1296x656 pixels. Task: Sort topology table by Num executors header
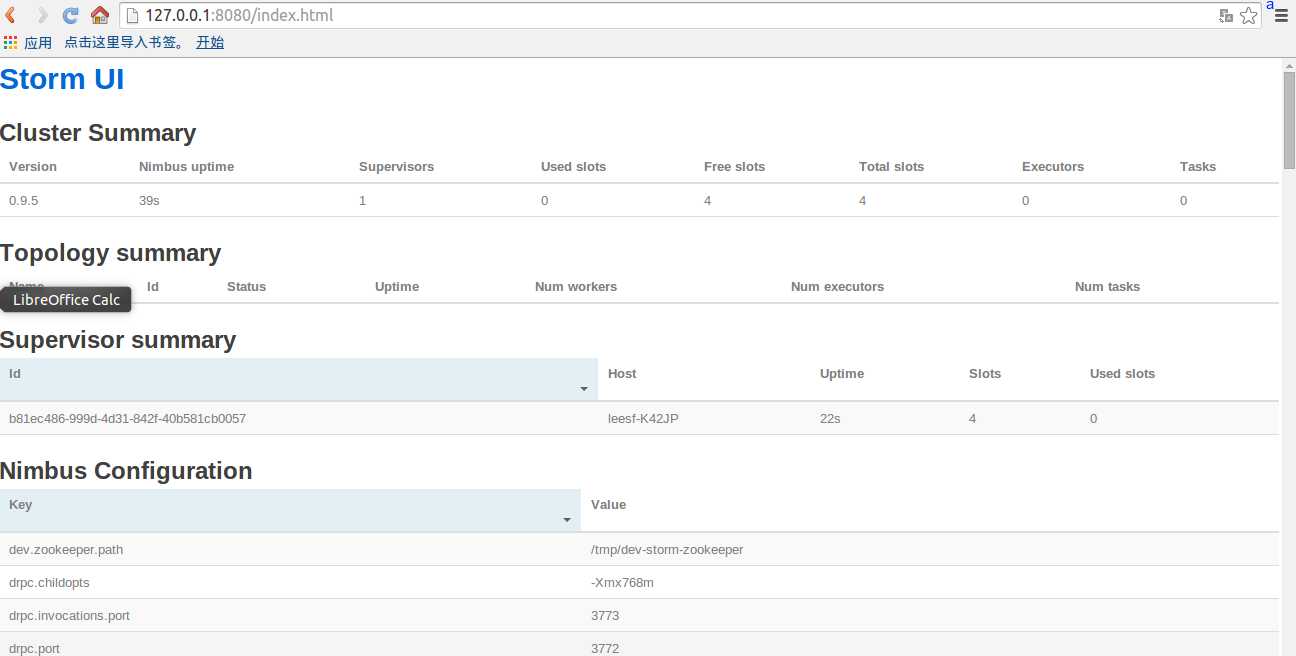[837, 287]
